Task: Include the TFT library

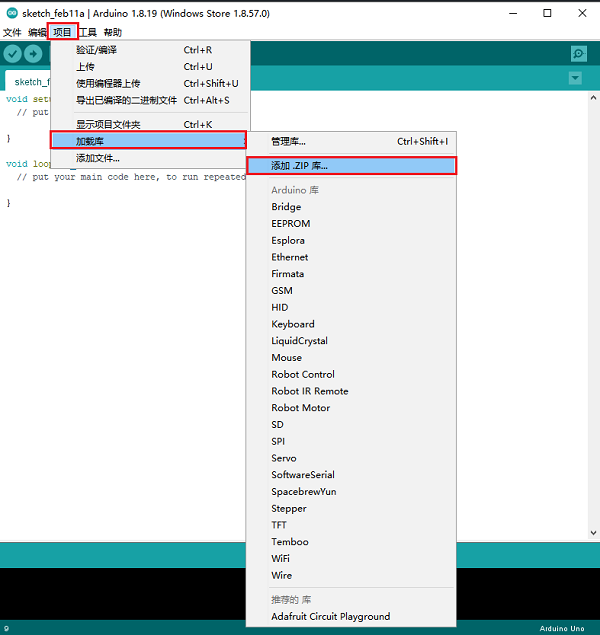Action: point(351,525)
